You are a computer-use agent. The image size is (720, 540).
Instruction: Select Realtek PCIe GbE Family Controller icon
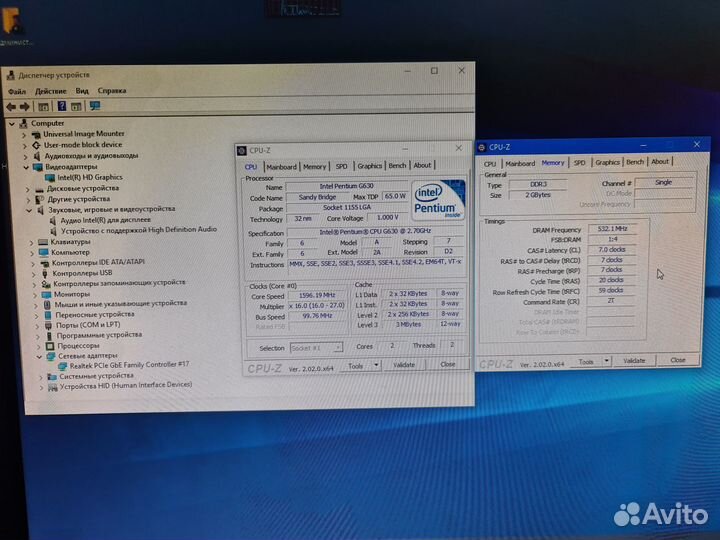coord(62,366)
